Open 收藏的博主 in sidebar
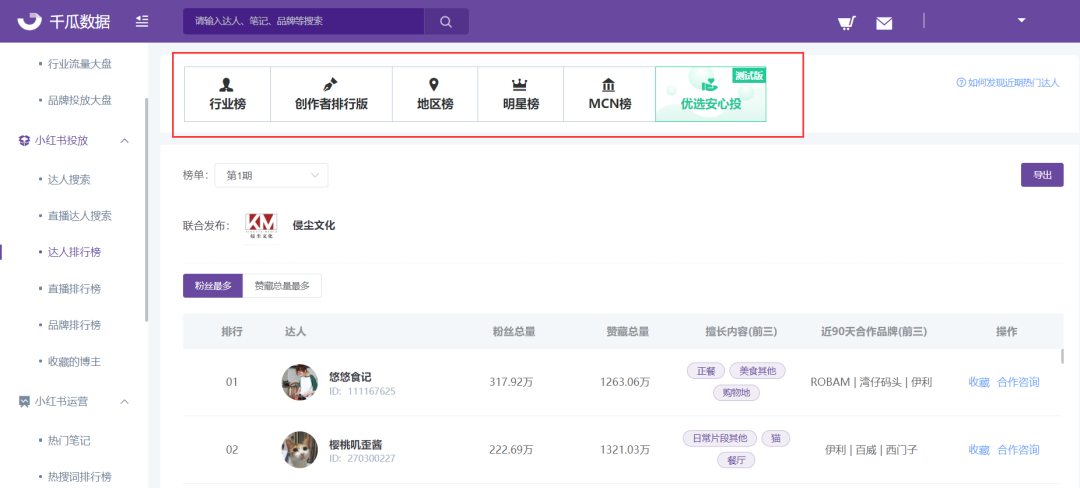The width and height of the screenshot is (1080, 488). pyautogui.click(x=74, y=361)
